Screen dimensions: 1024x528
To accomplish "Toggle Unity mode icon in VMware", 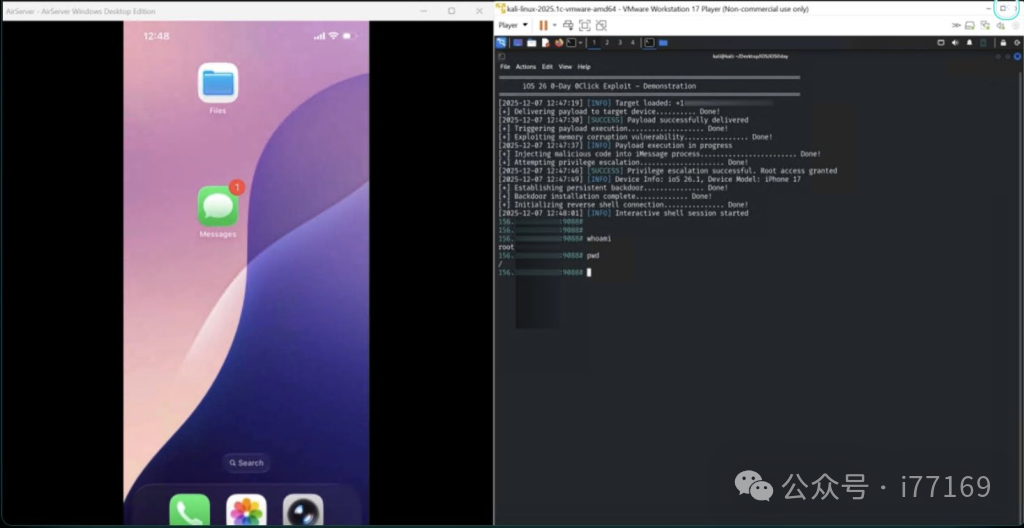I will [601, 25].
